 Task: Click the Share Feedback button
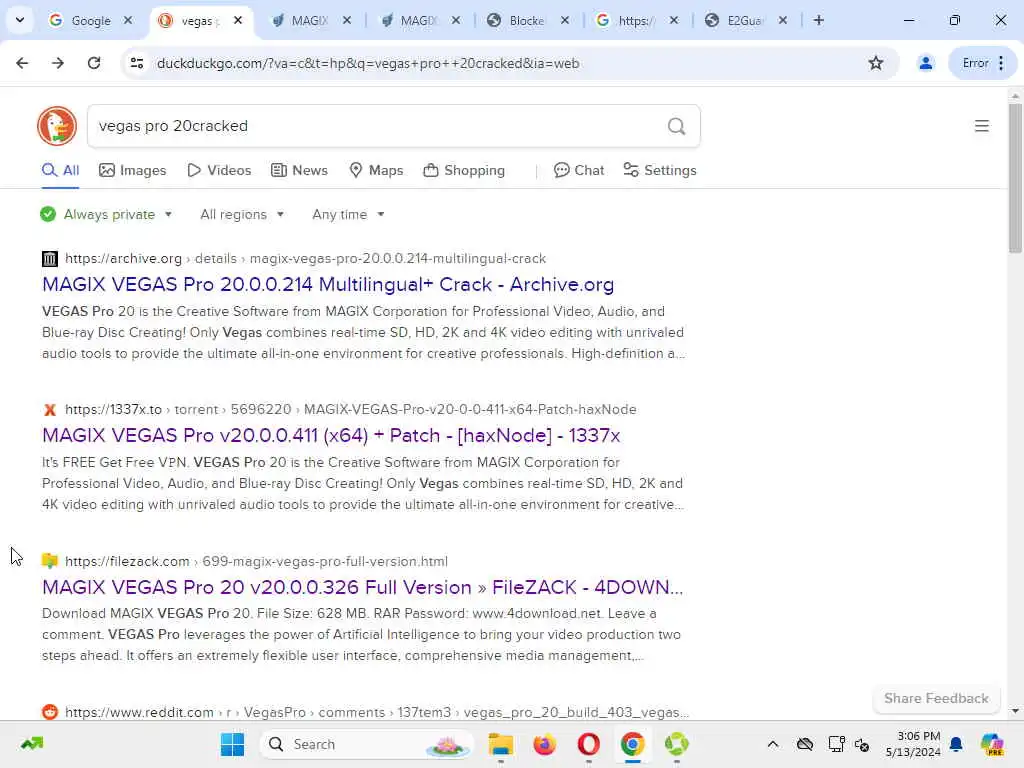tap(936, 698)
